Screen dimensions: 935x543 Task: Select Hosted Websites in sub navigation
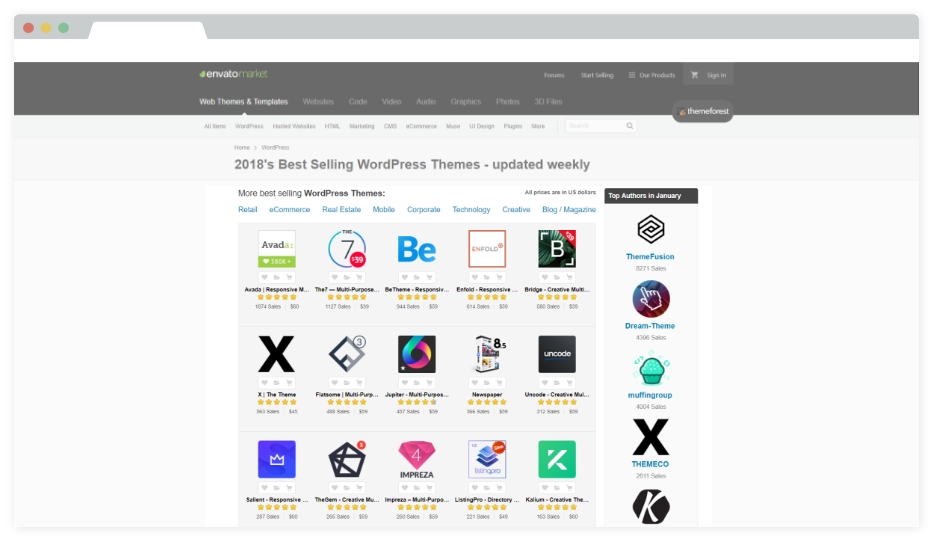tap(294, 126)
